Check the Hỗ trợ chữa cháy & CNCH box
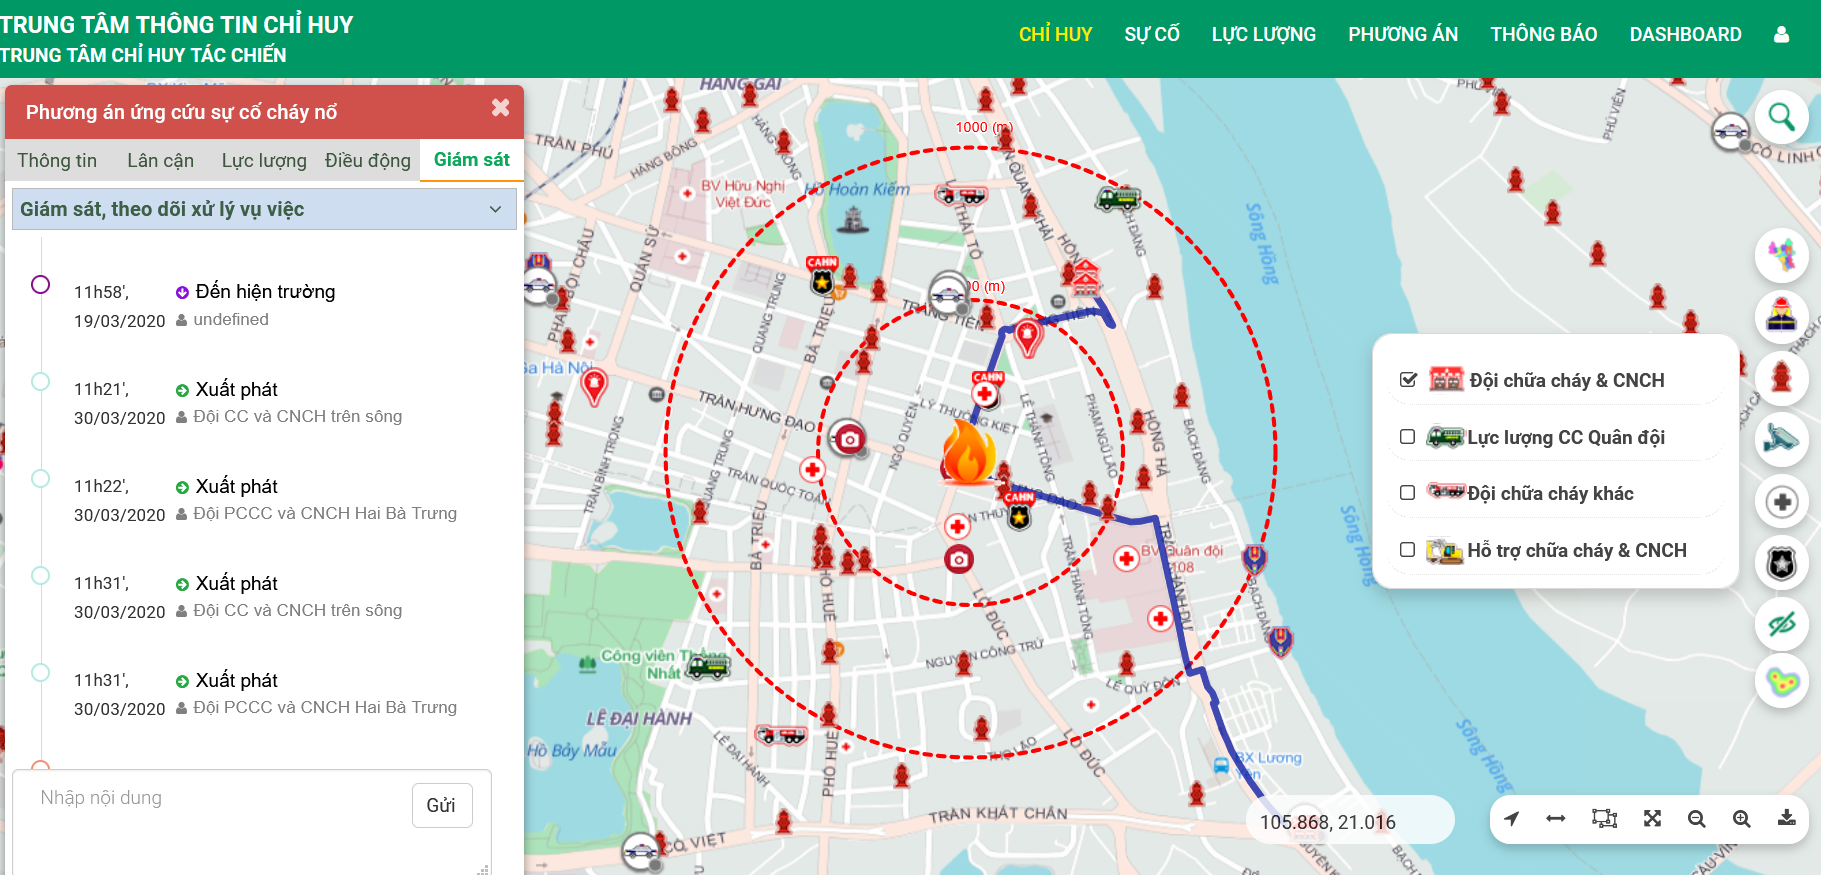 coord(1408,550)
